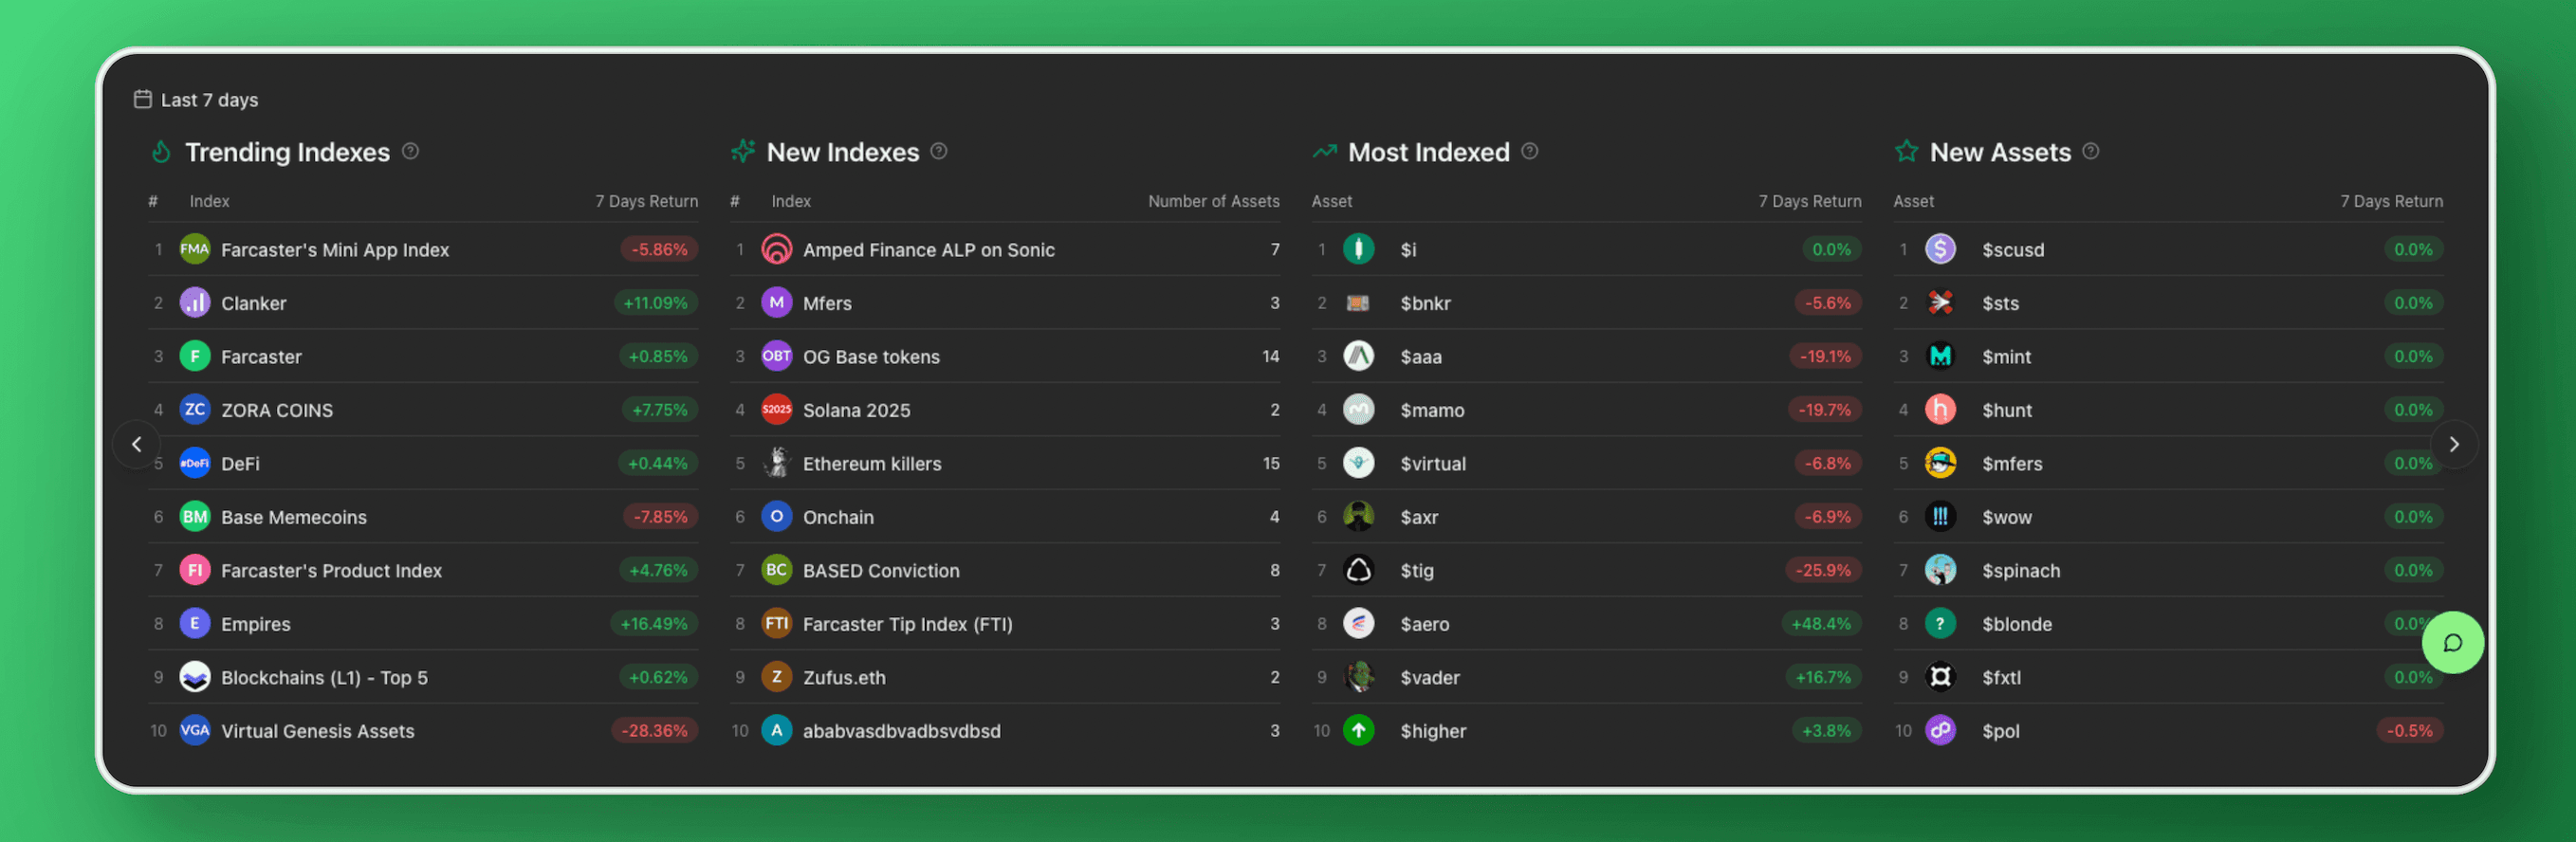
Task: Select the $mamo asset row
Action: 1587,409
